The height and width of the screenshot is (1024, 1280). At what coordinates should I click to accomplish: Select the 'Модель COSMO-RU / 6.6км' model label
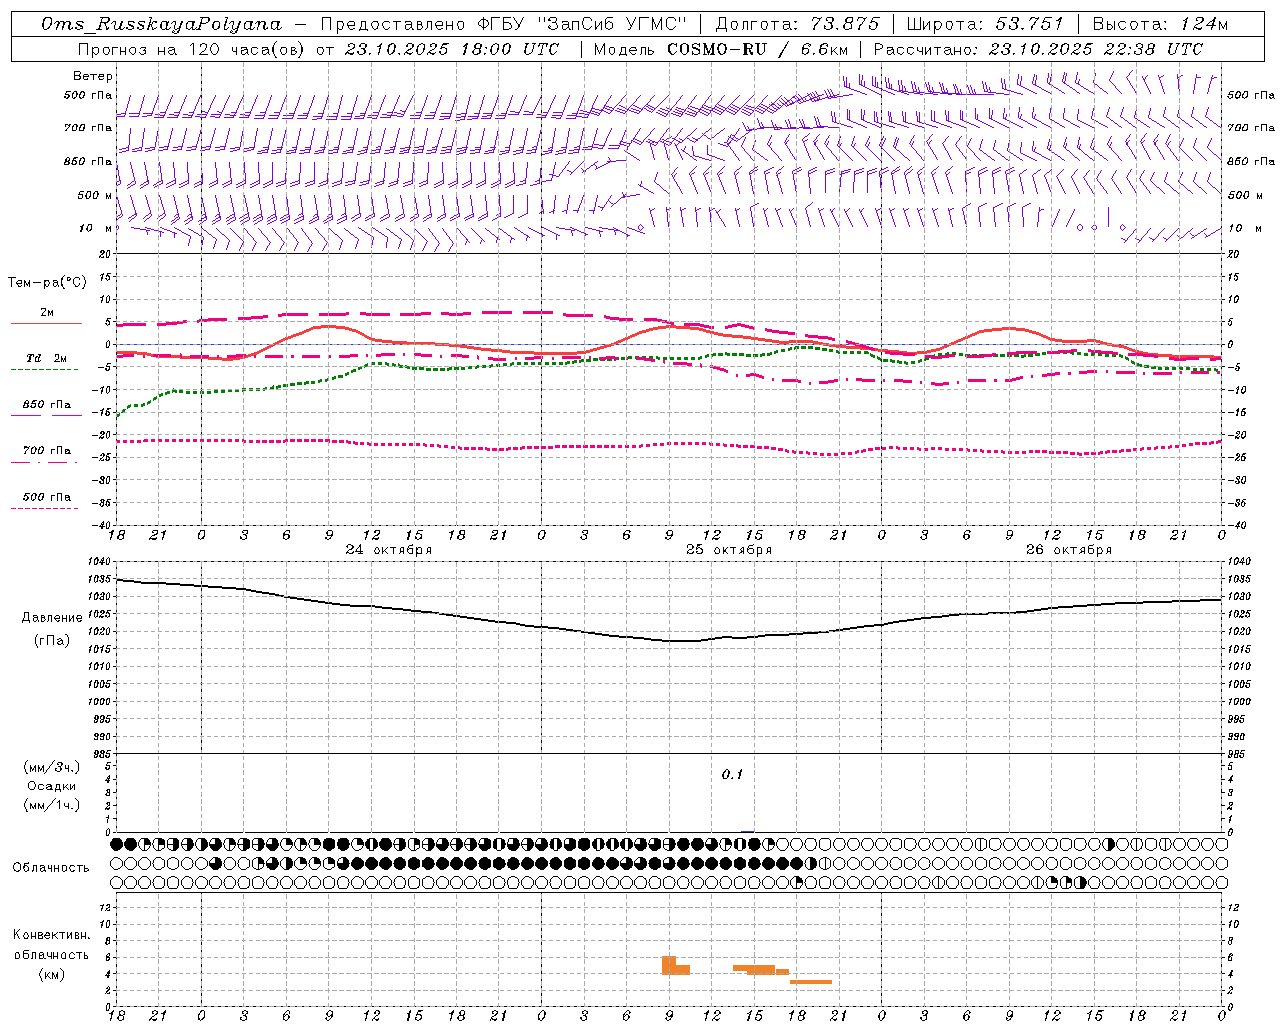pyautogui.click(x=720, y=49)
